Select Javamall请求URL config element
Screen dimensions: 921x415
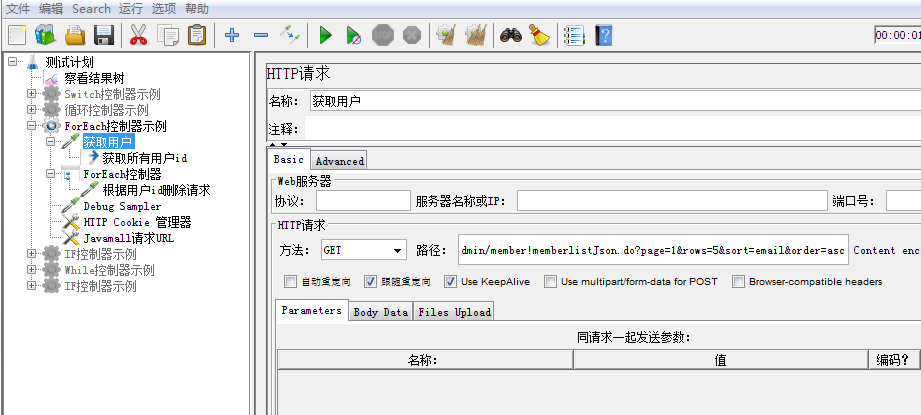click(129, 238)
